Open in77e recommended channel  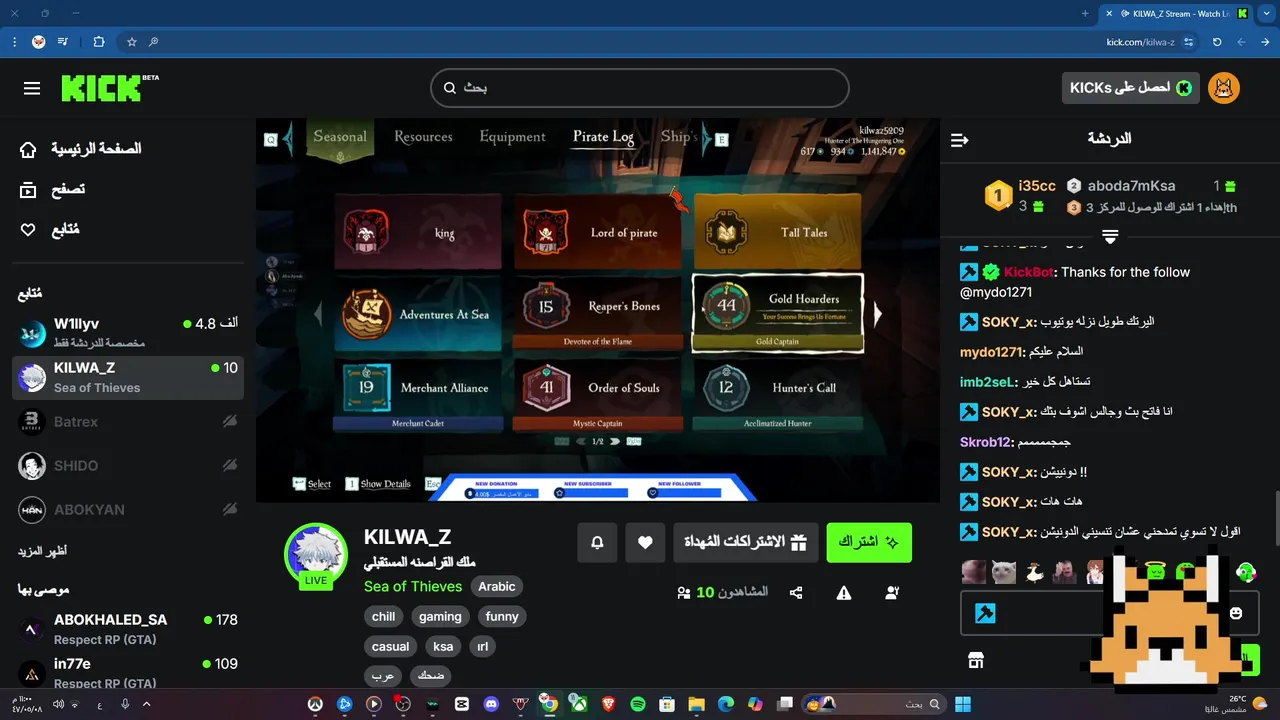pyautogui.click(x=128, y=673)
